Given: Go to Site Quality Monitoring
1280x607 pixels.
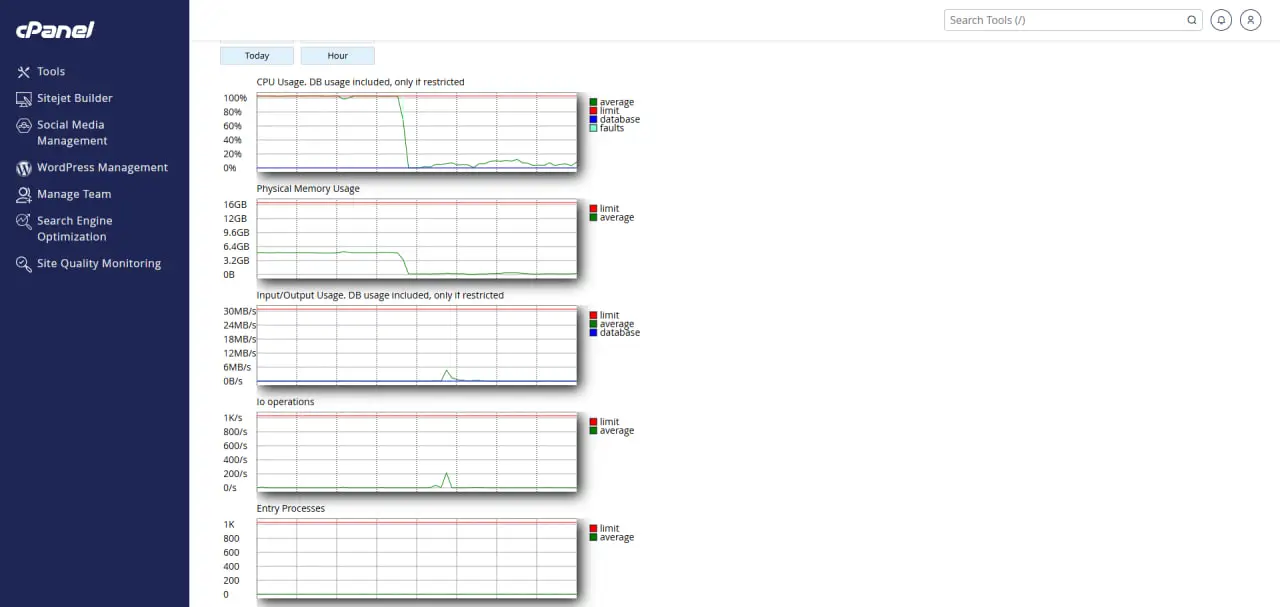Looking at the screenshot, I should pyautogui.click(x=98, y=264).
